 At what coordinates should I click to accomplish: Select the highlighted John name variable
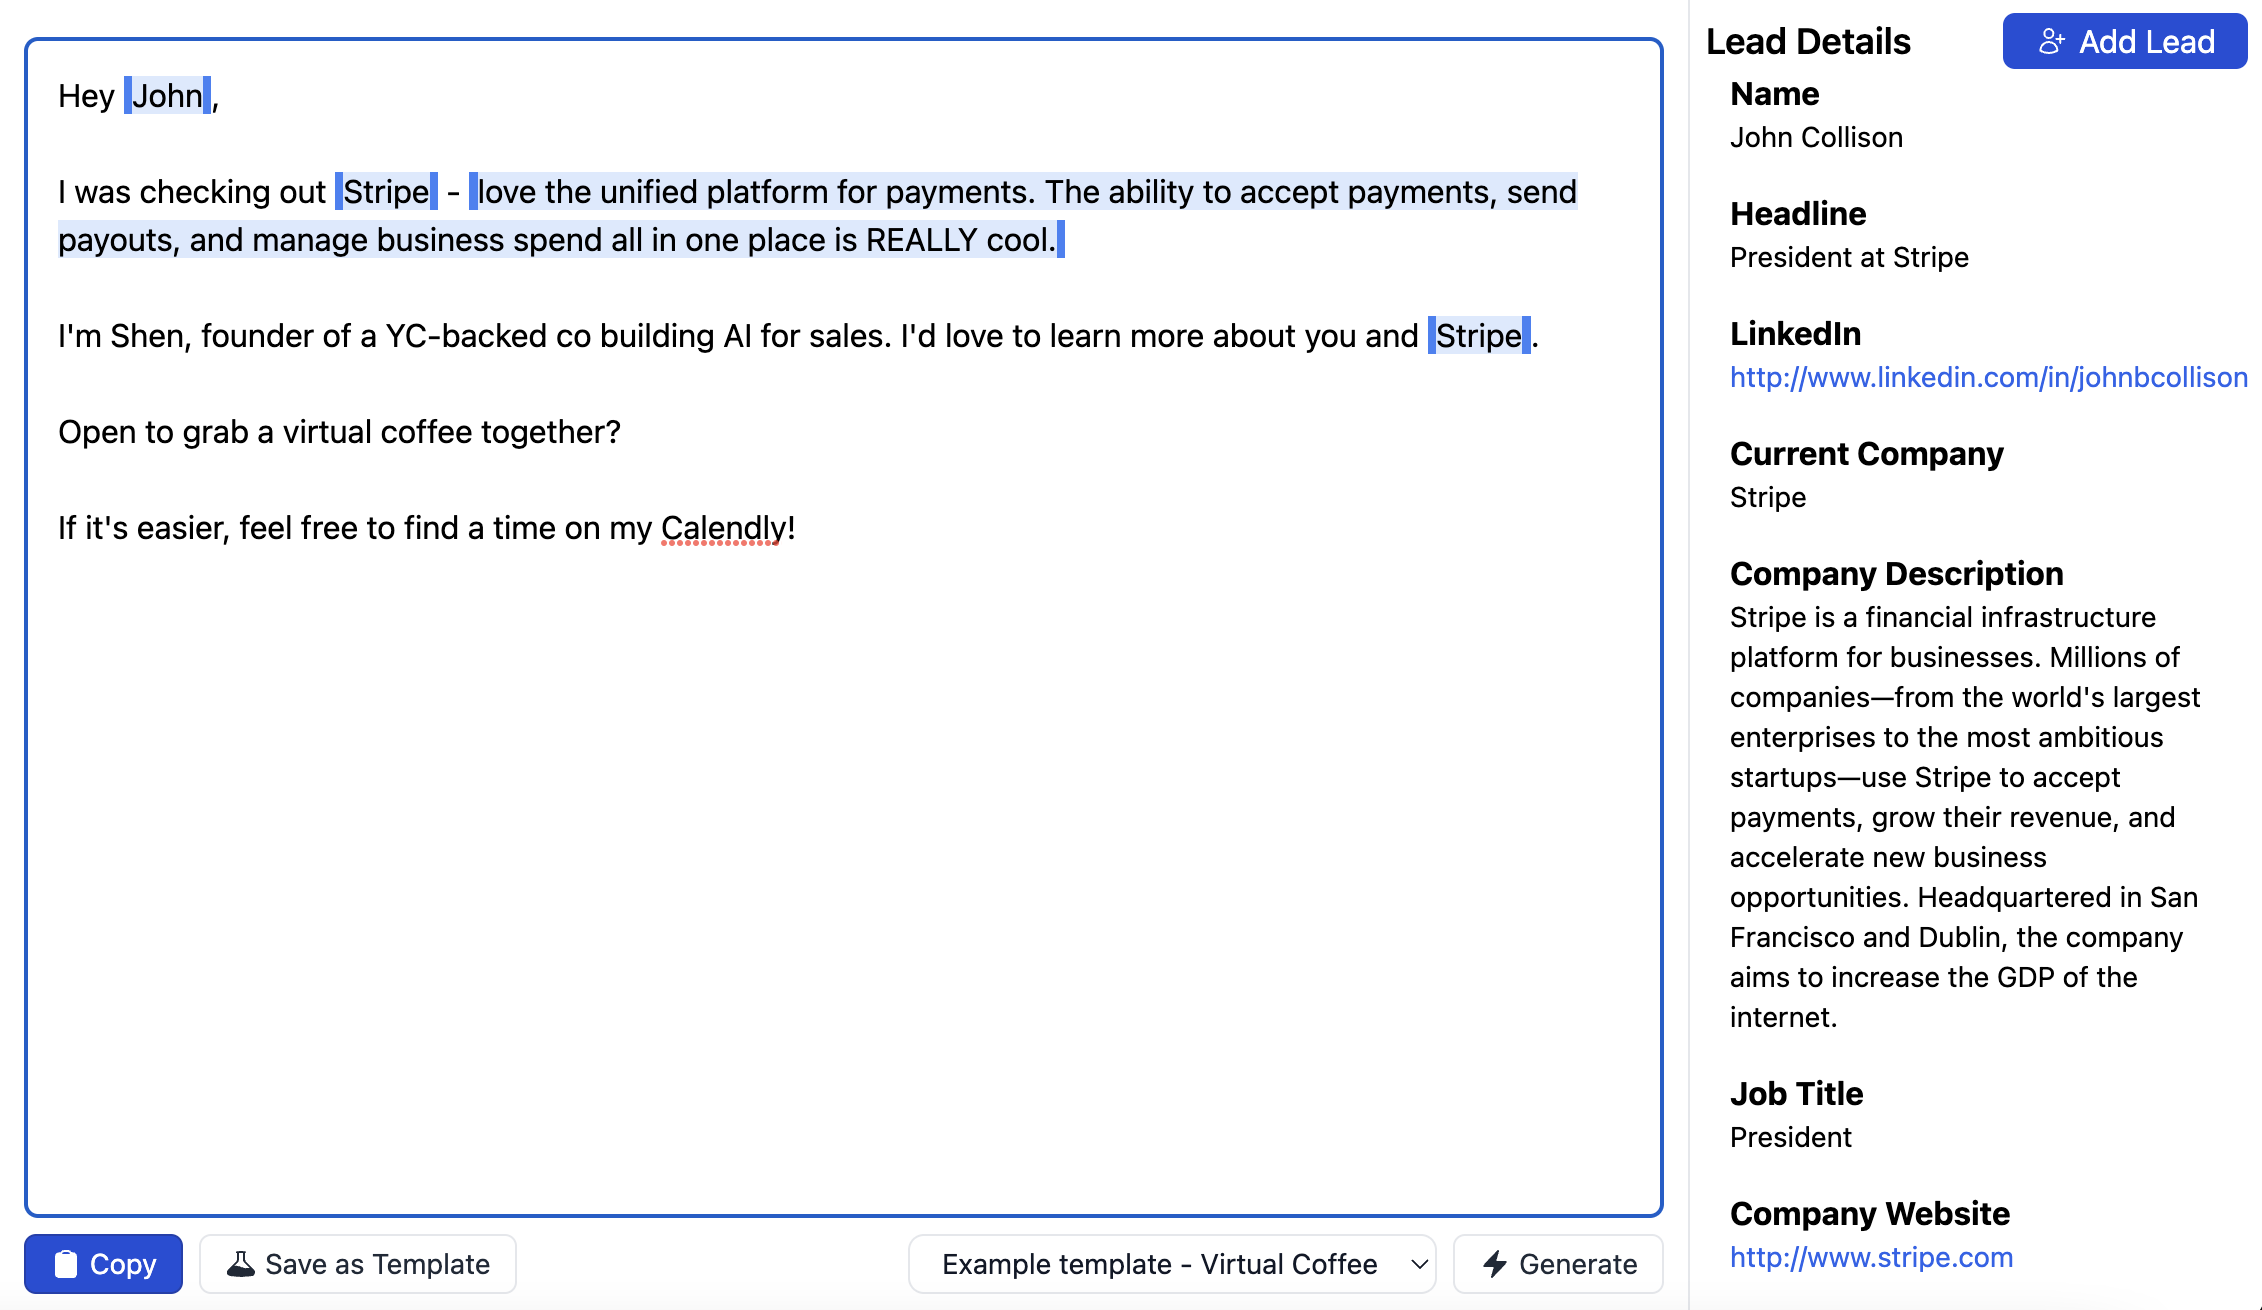tap(167, 96)
